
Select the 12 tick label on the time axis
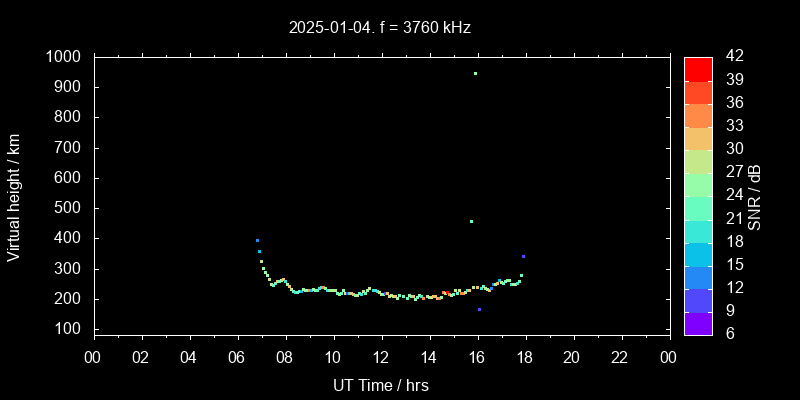click(x=381, y=356)
